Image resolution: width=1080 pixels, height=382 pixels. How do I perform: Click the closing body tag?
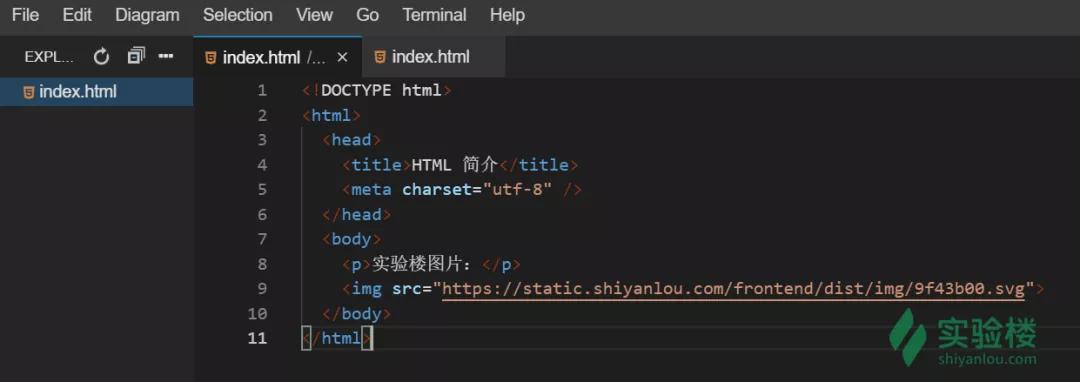[356, 313]
